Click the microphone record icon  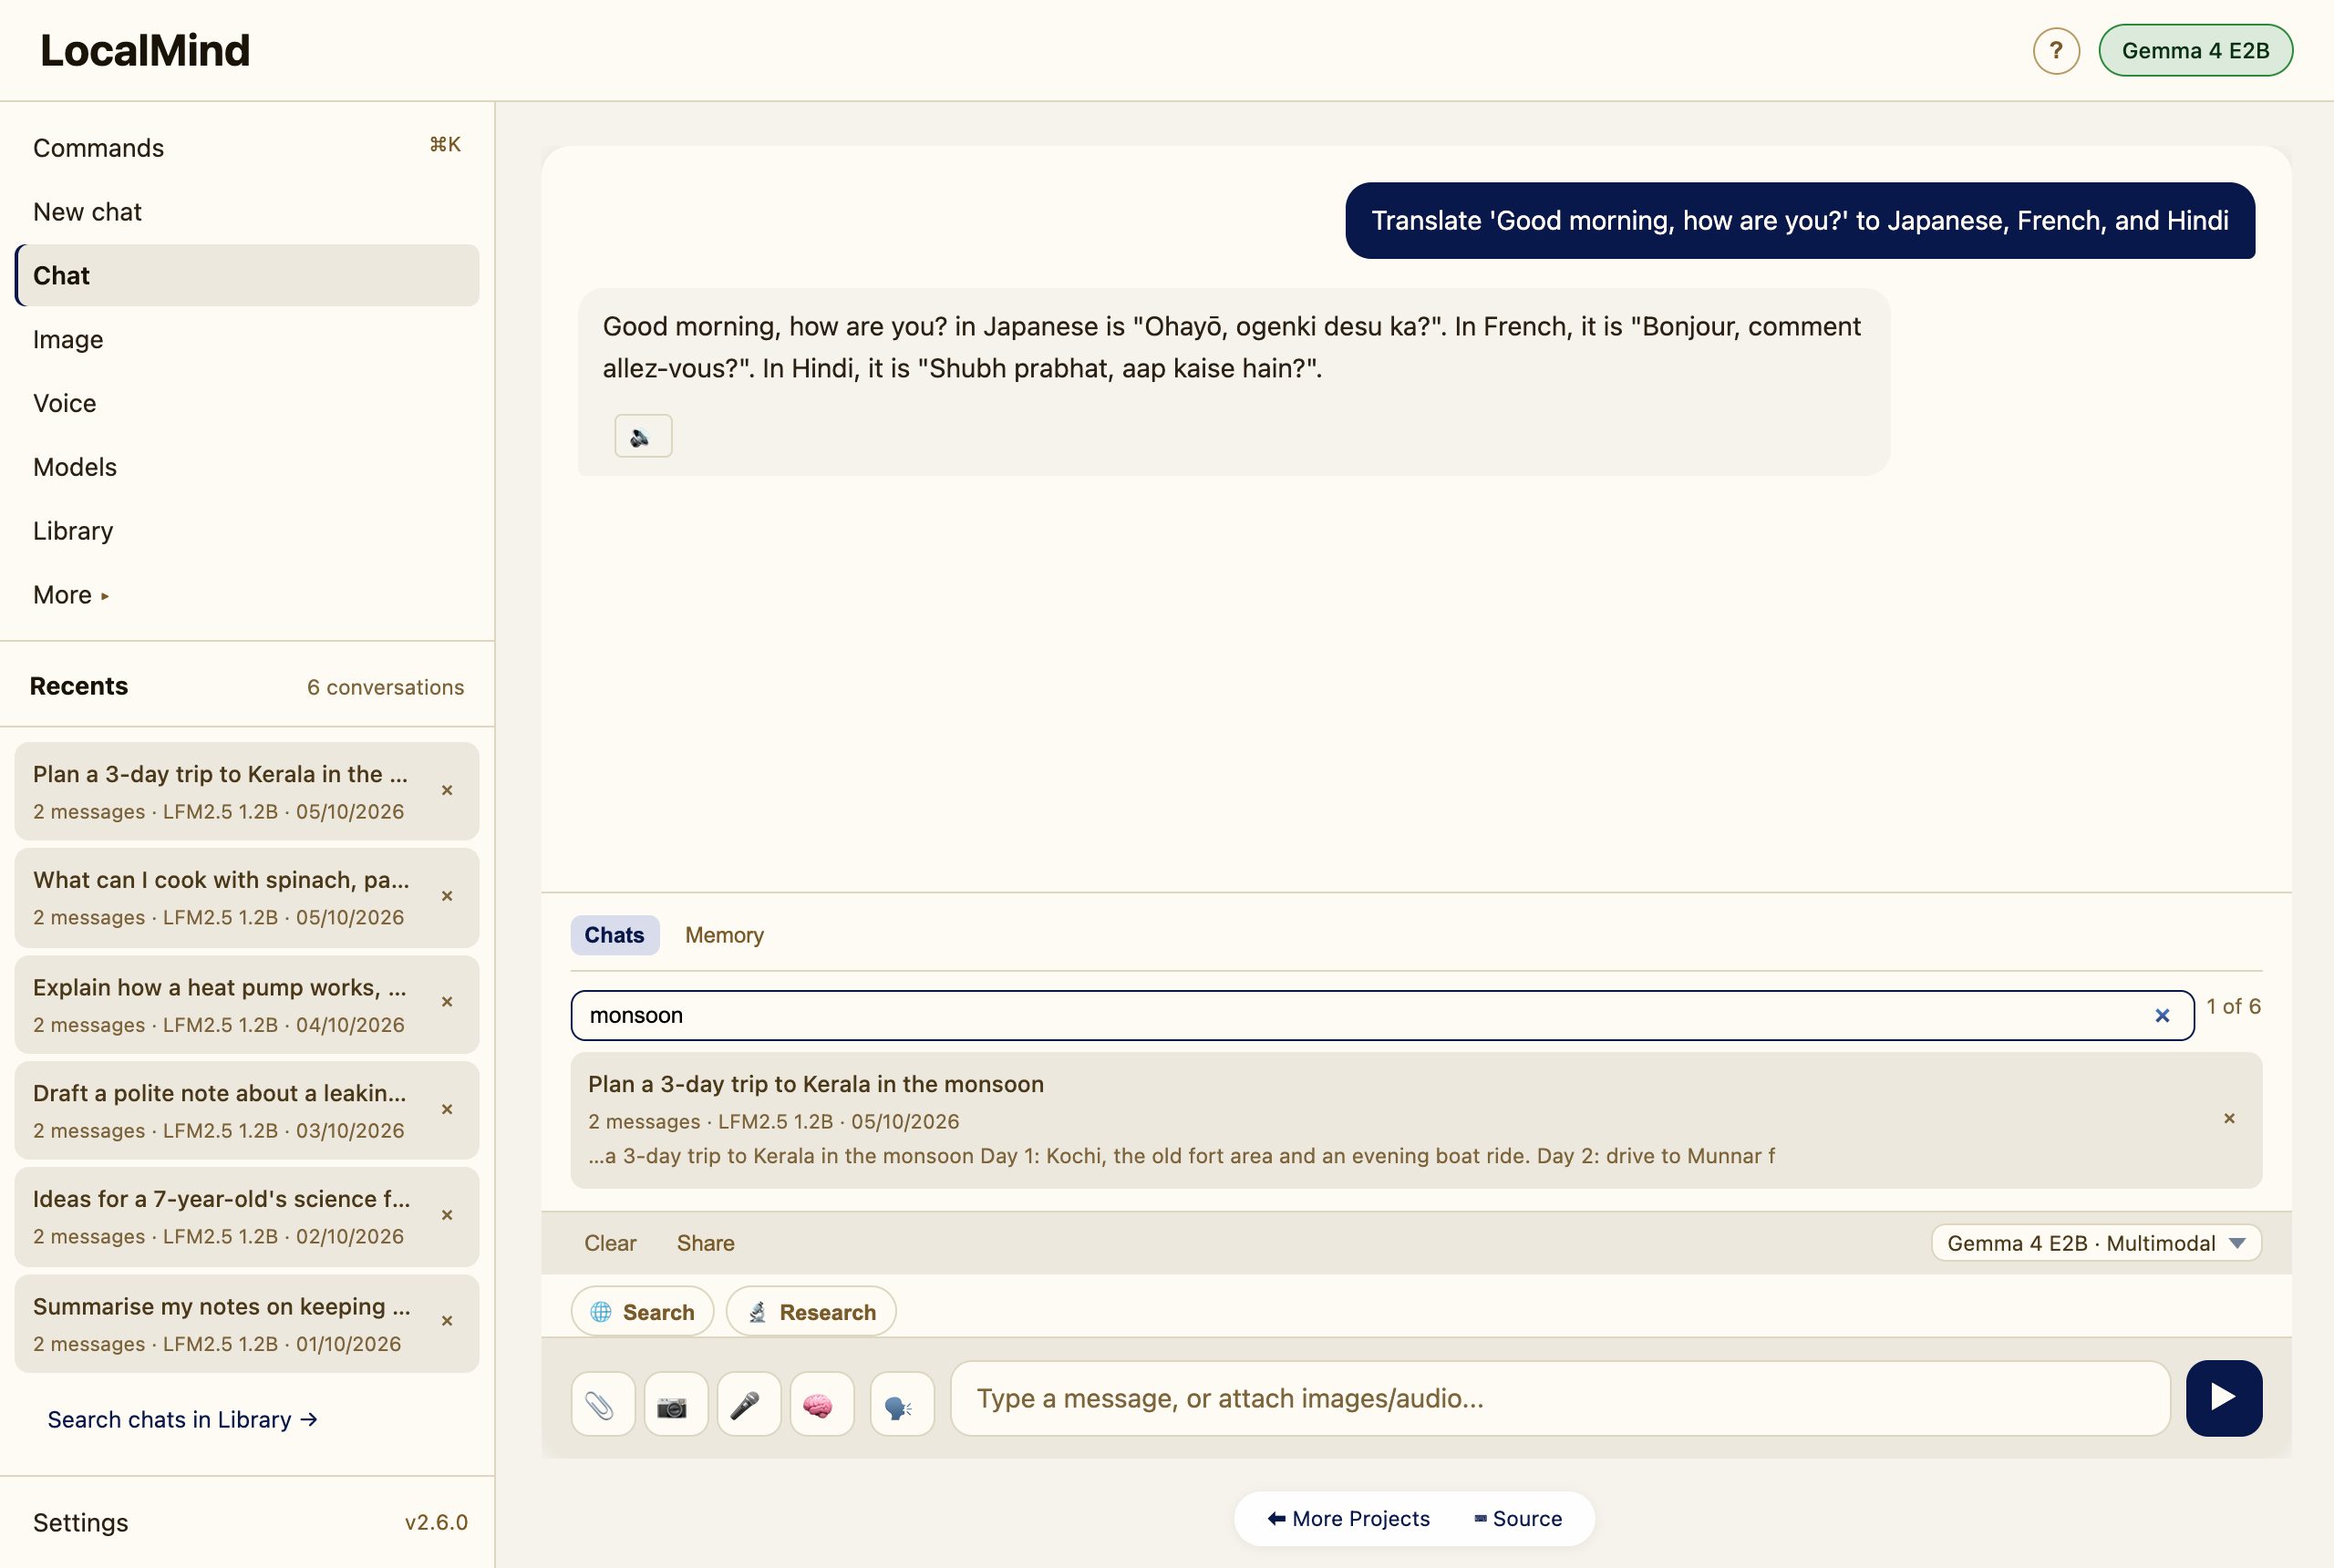point(749,1404)
